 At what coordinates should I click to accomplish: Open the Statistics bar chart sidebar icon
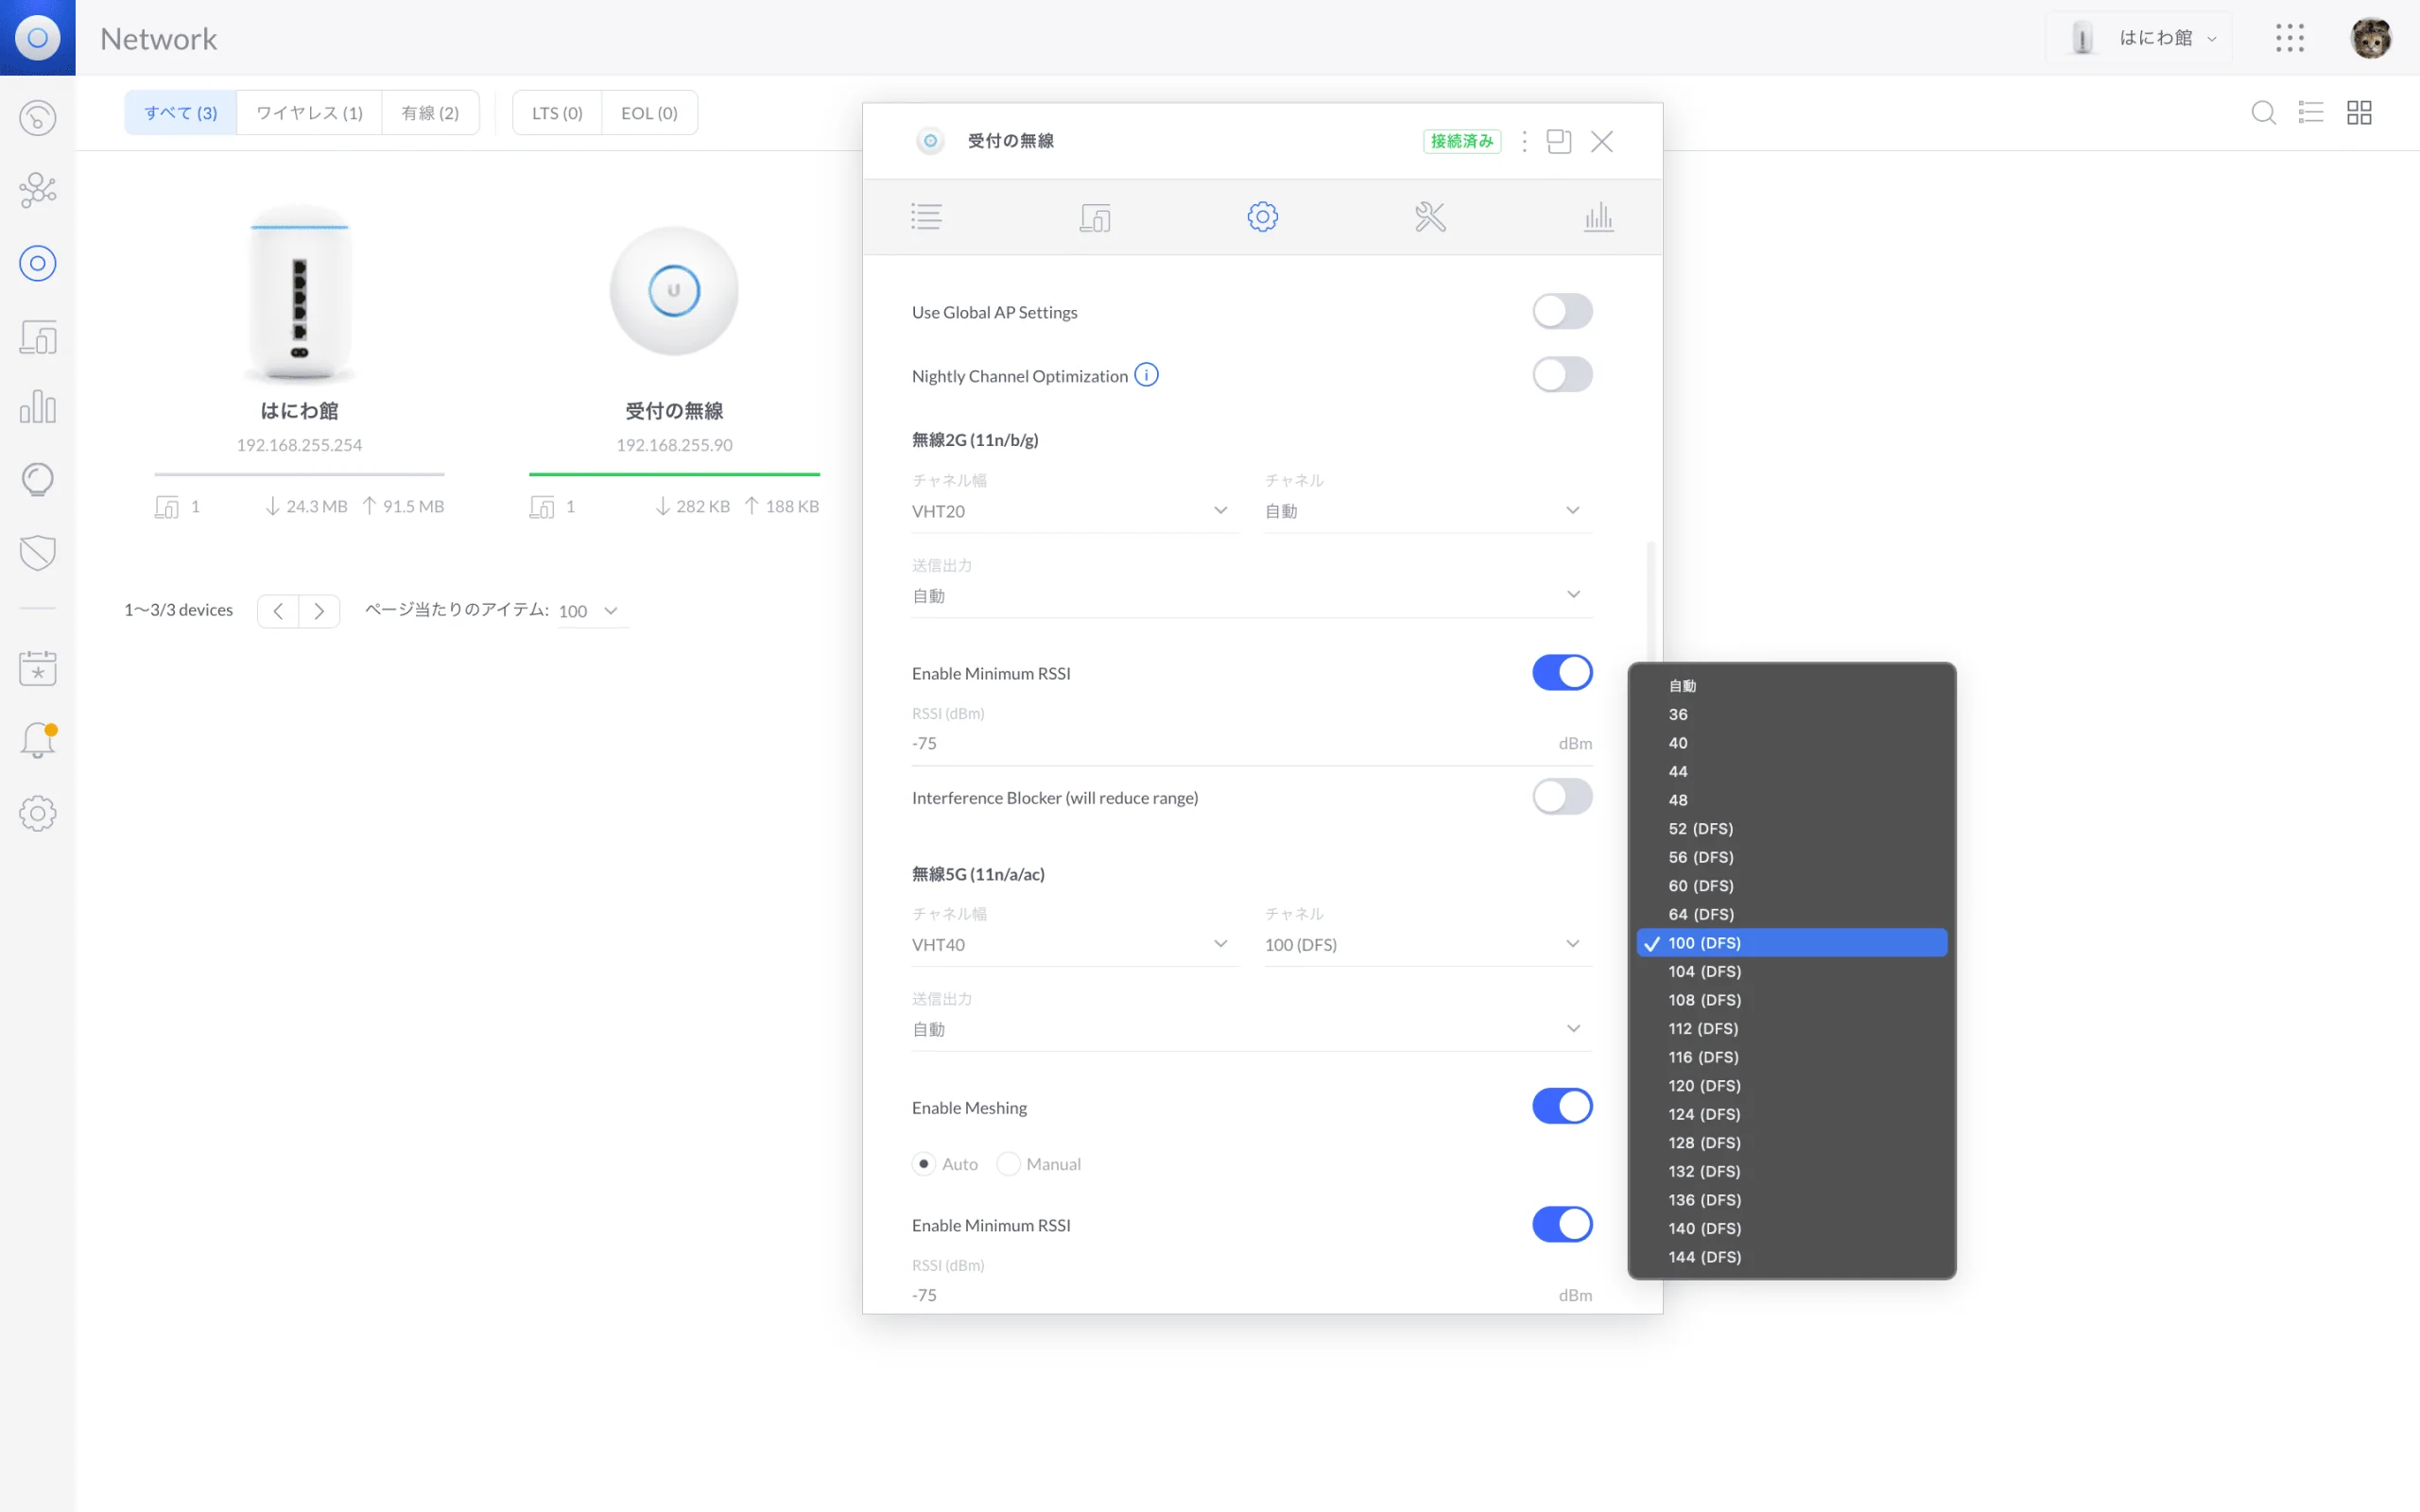[37, 407]
